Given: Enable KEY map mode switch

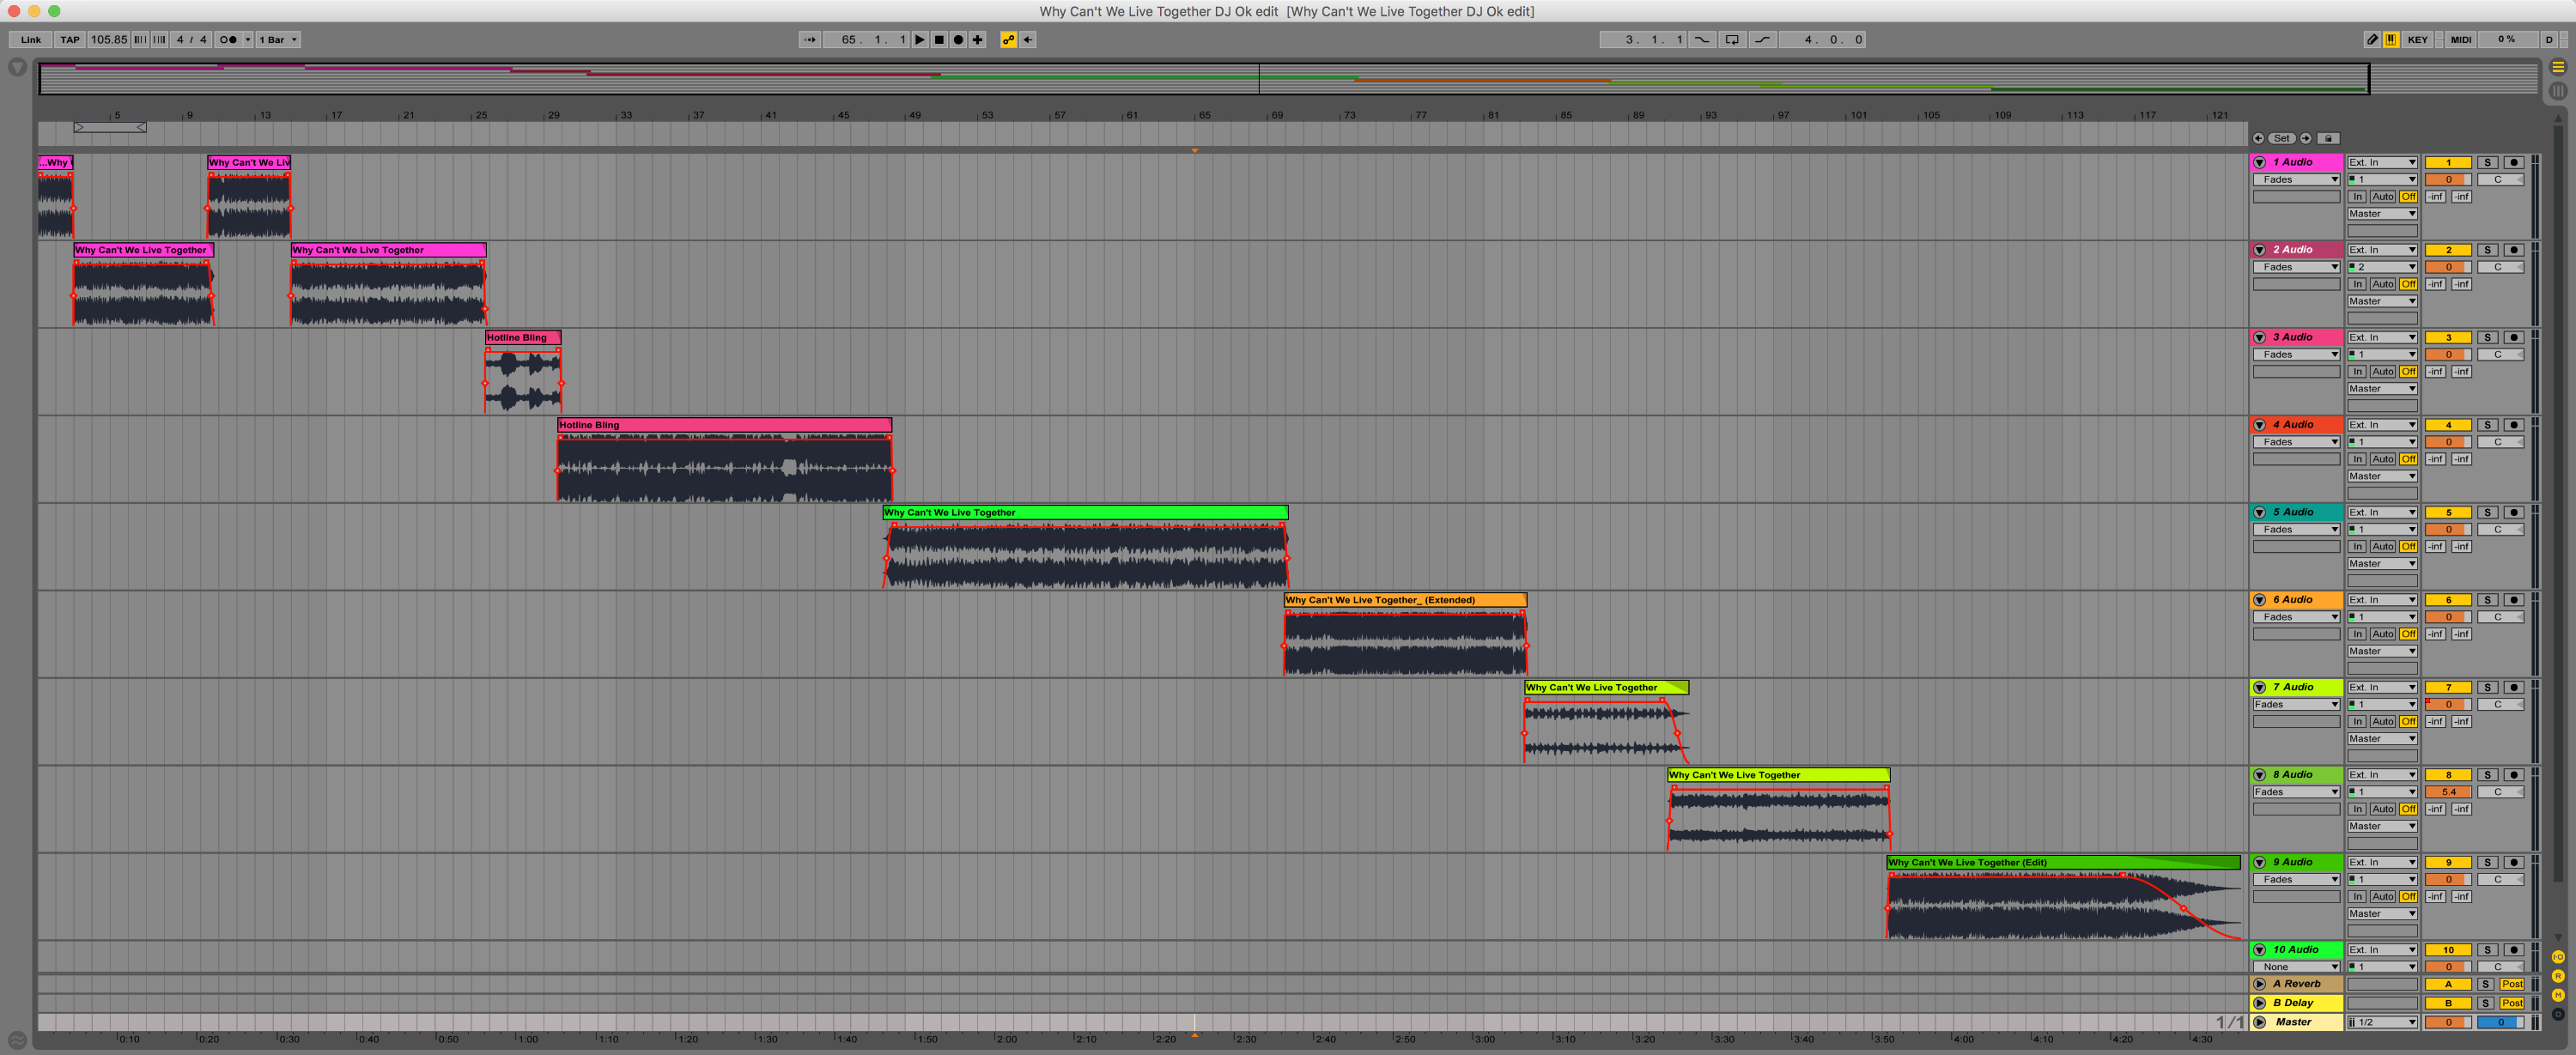Looking at the screenshot, I should click(2417, 40).
